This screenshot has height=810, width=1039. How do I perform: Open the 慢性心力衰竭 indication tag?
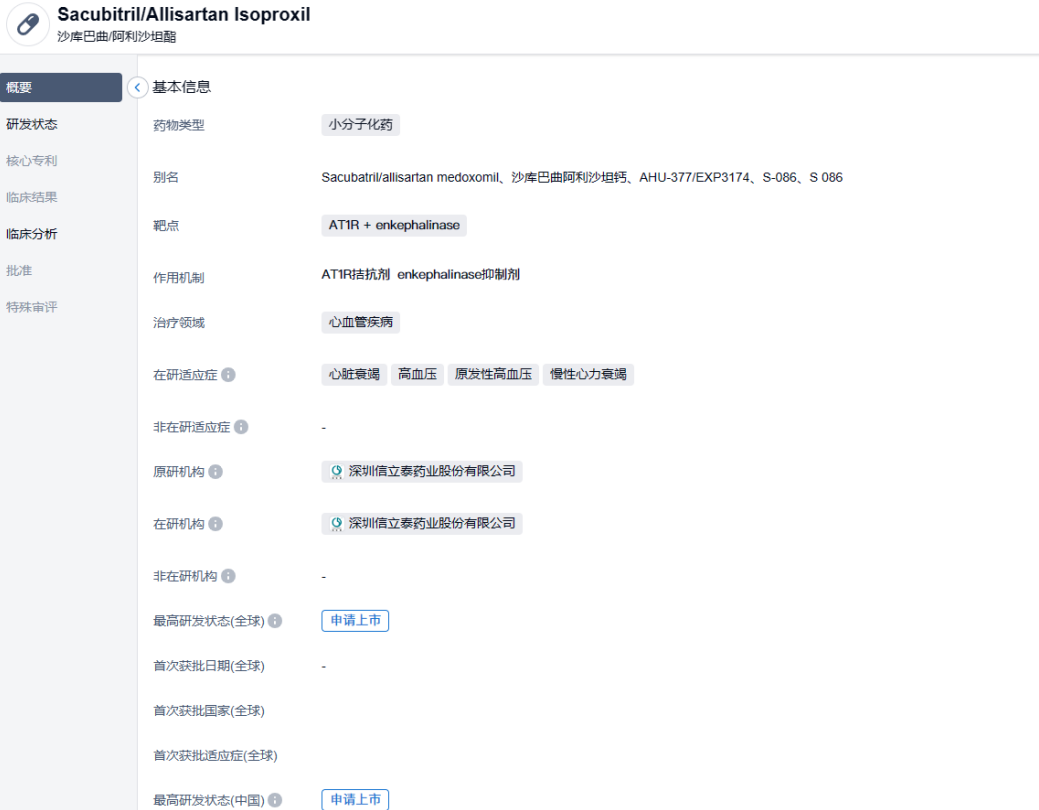pos(589,375)
